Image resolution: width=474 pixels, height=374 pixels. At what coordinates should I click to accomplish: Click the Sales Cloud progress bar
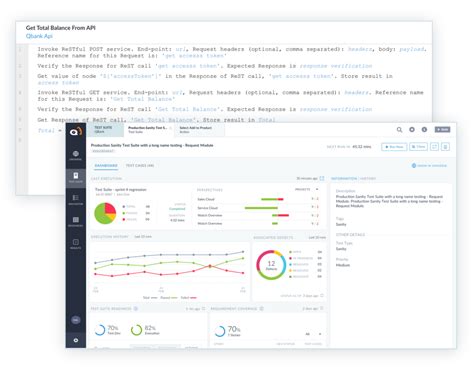point(272,199)
